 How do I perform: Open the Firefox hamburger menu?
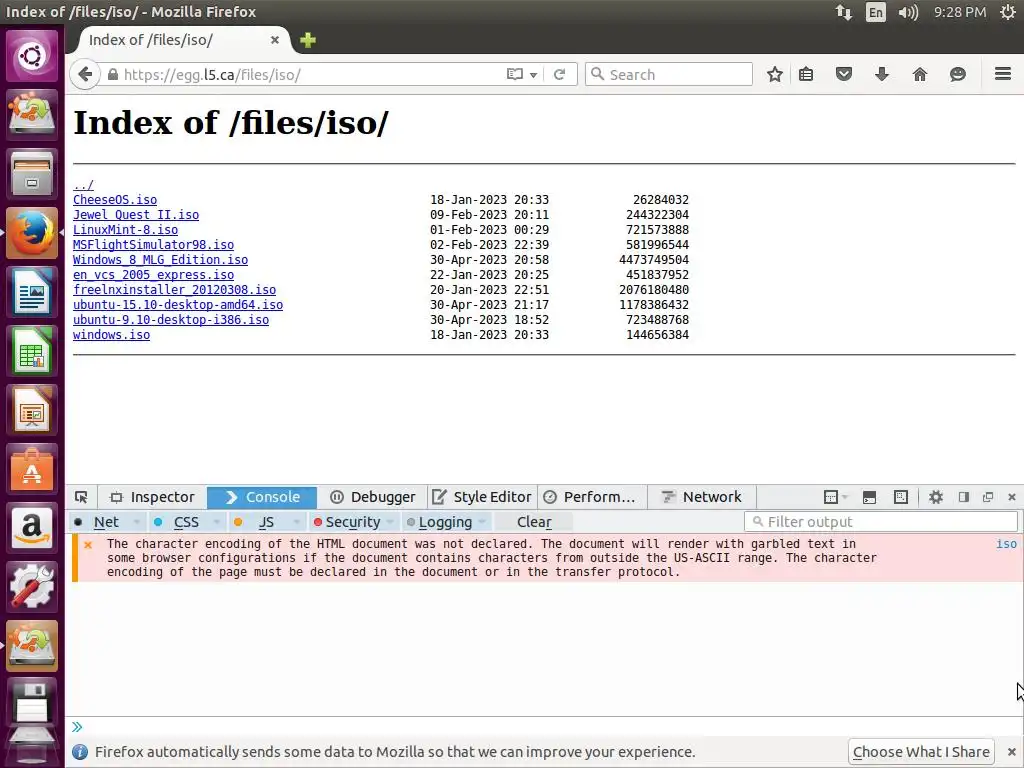[1003, 74]
